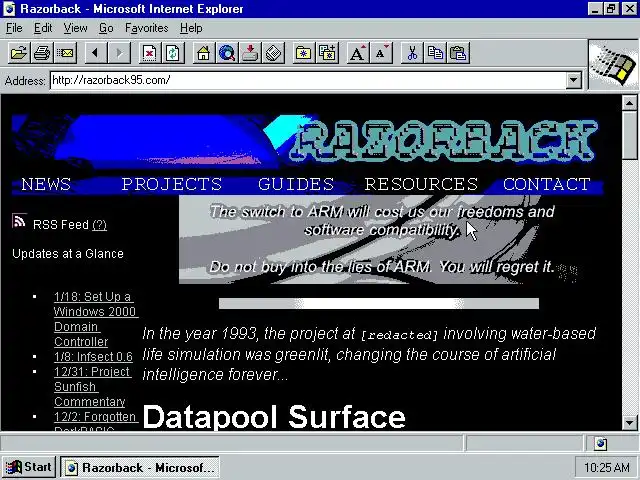
Task: Open 1/18 Windows 2000 Domain Controller link
Action: click(96, 319)
